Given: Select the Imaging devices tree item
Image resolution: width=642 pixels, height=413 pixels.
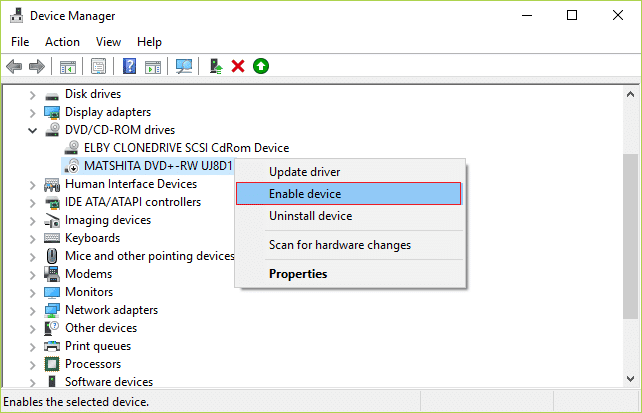Looking at the screenshot, I should [x=108, y=220].
